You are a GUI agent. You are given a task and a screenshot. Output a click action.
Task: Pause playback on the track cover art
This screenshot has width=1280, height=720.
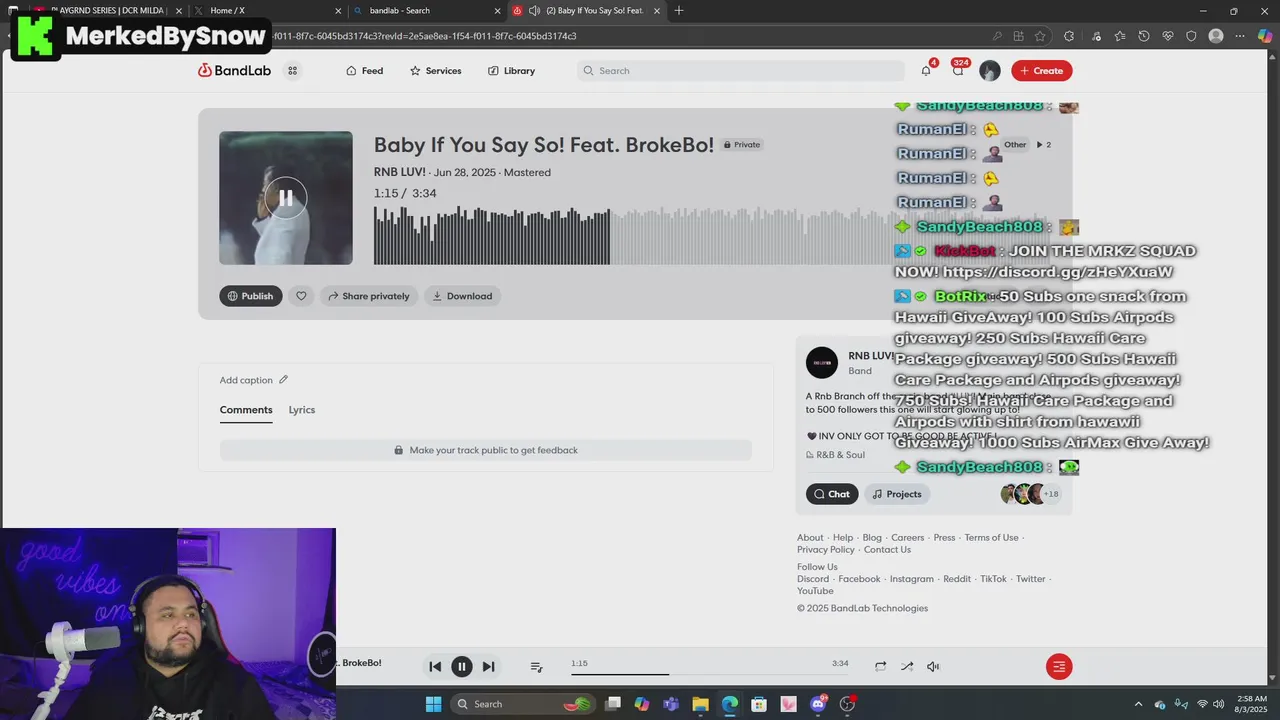[x=286, y=198]
